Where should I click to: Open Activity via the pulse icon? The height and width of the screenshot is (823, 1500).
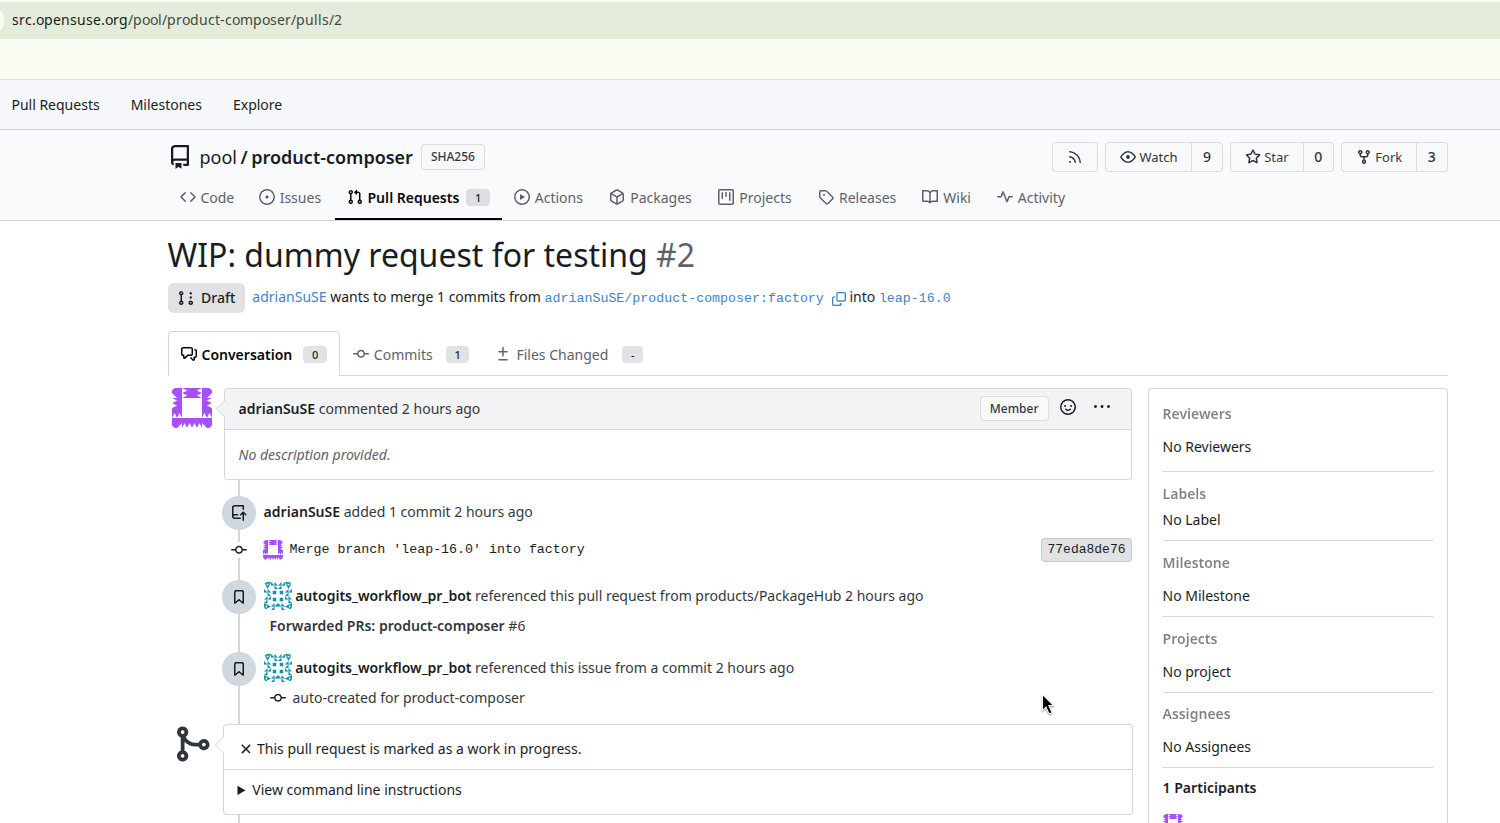click(x=1002, y=197)
